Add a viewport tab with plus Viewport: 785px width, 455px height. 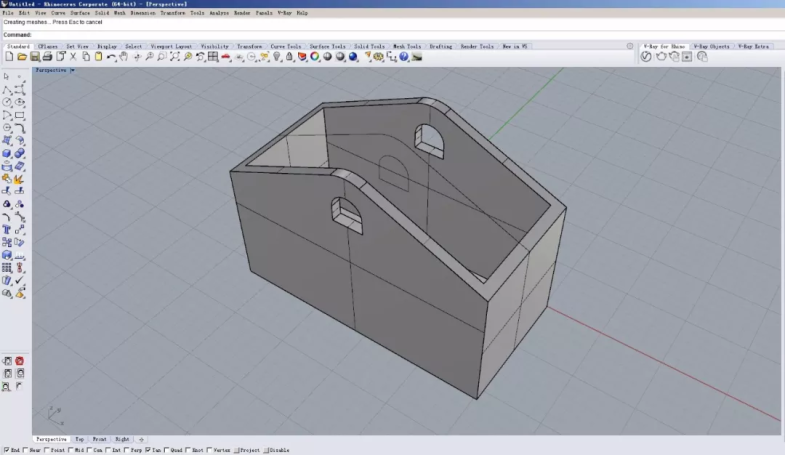tap(141, 439)
